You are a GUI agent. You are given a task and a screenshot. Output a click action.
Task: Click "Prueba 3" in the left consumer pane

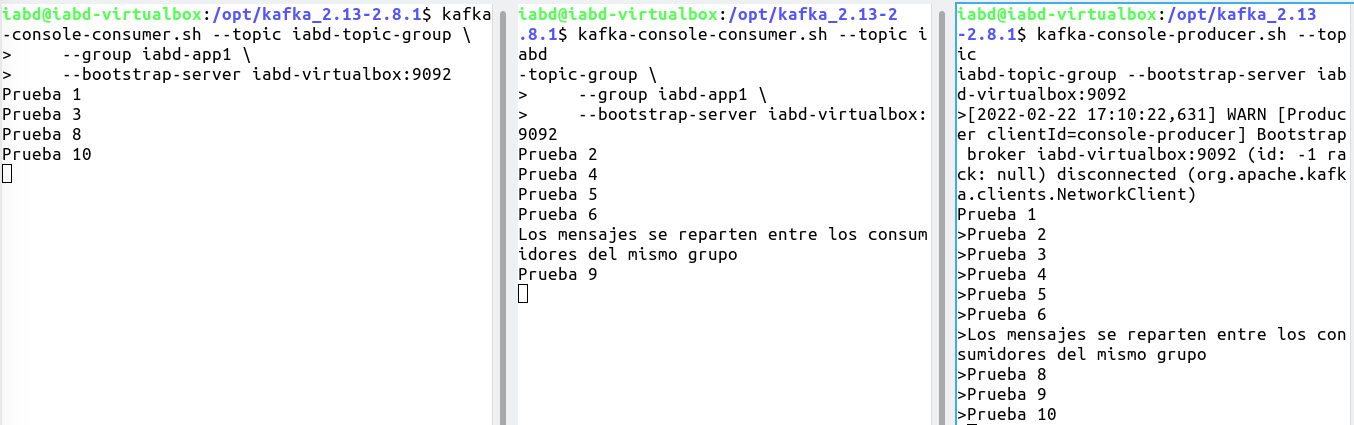click(x=41, y=114)
